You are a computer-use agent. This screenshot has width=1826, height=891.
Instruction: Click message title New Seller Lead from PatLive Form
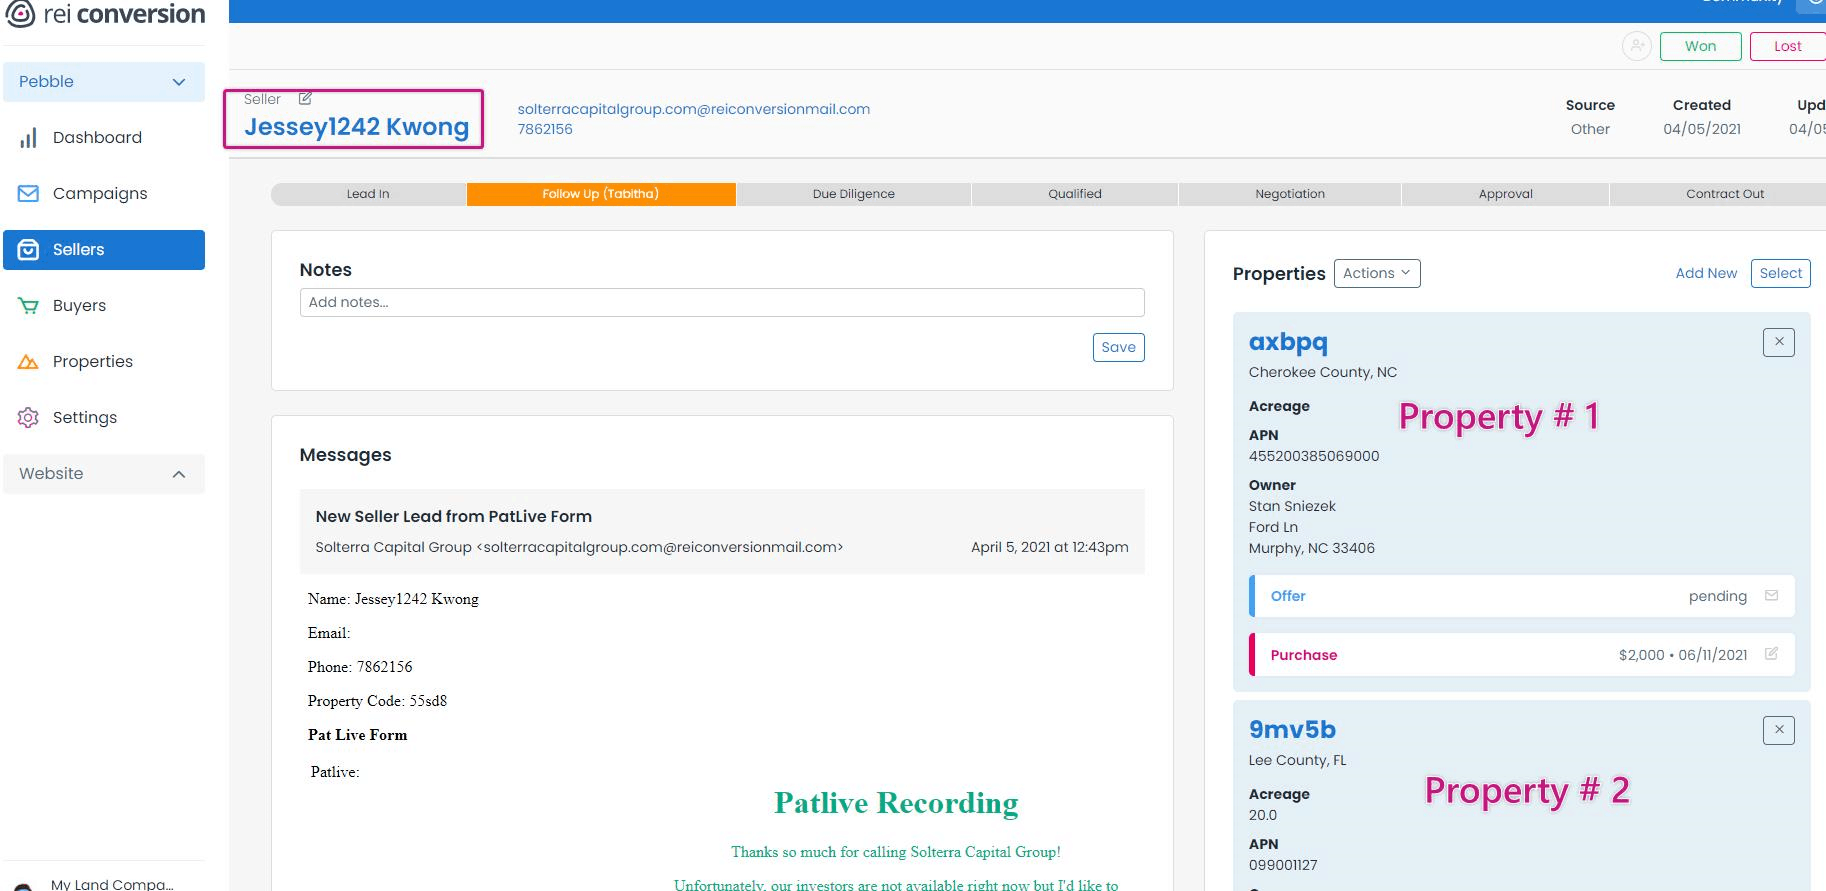(454, 517)
